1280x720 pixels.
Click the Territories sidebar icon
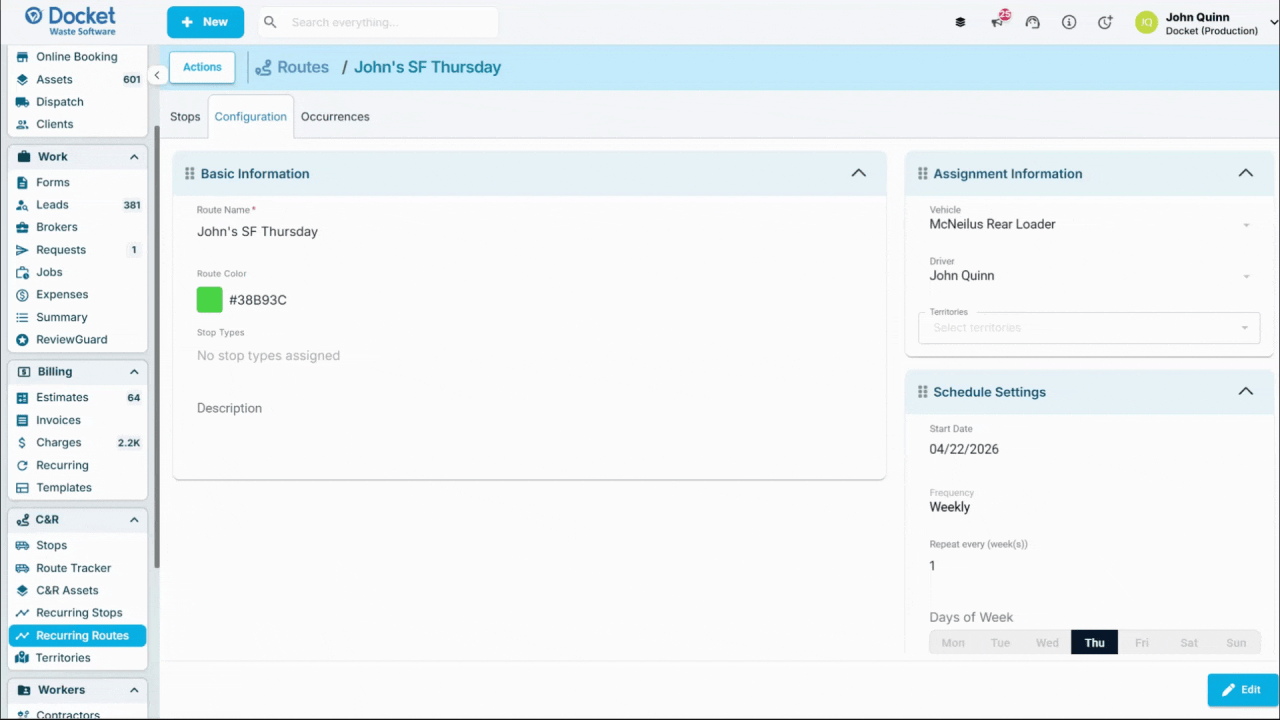coord(22,658)
